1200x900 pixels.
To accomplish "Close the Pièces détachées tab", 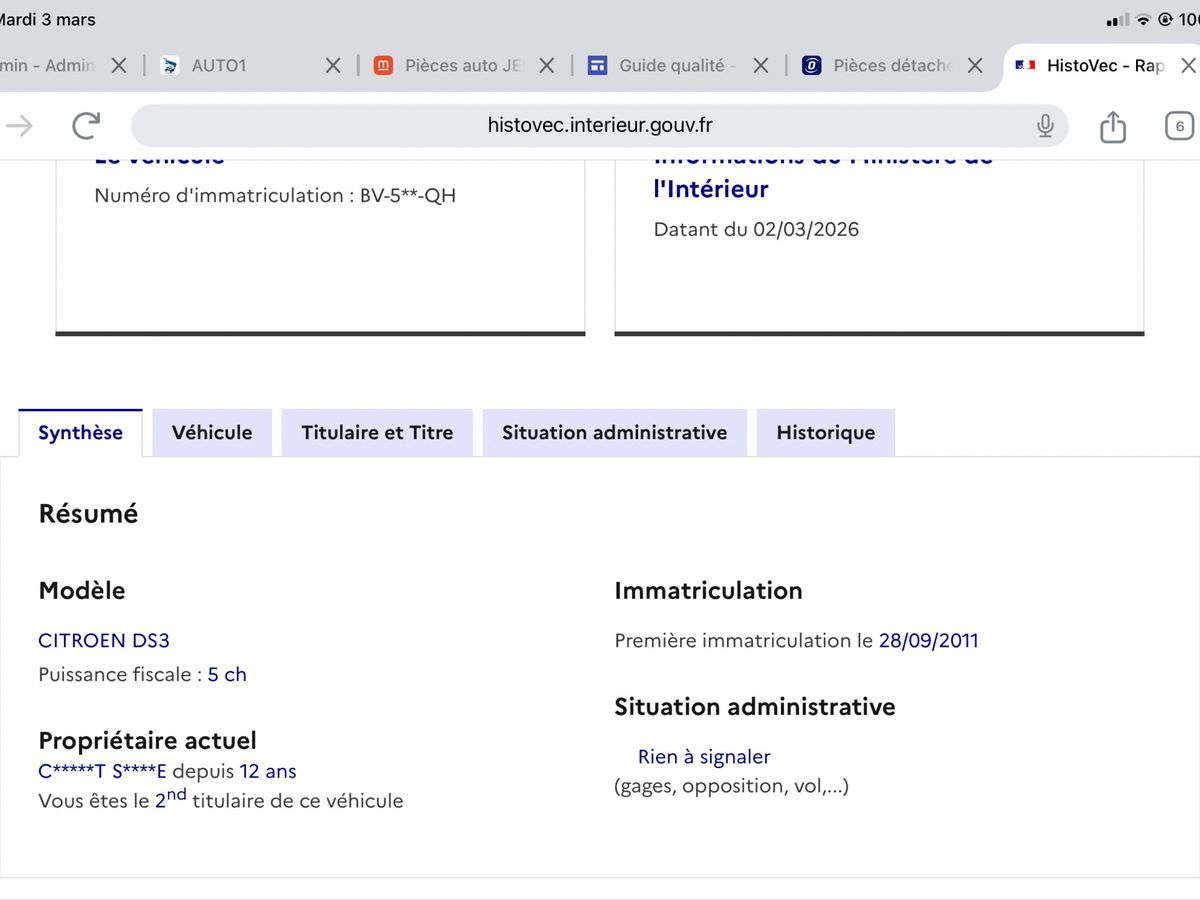I will point(975,66).
